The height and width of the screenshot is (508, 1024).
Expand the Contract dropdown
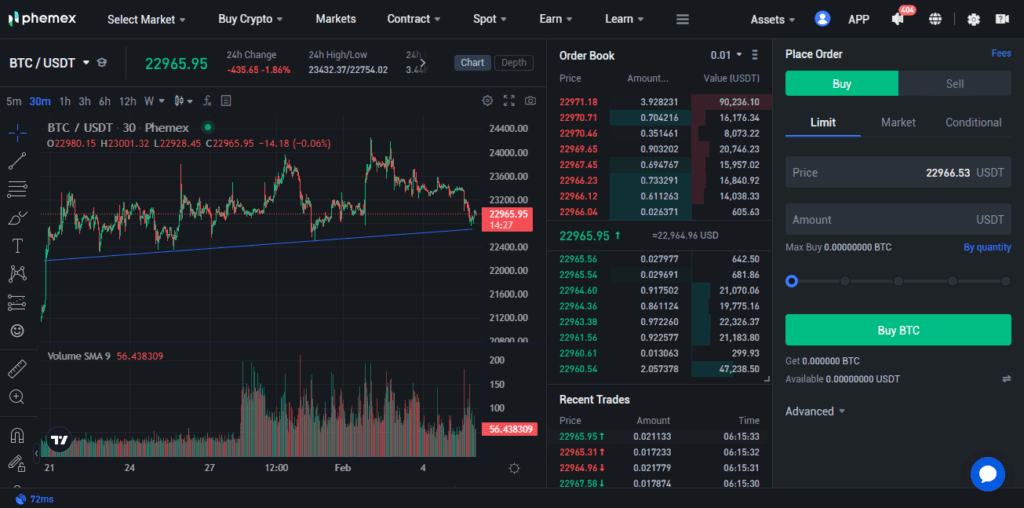click(414, 19)
